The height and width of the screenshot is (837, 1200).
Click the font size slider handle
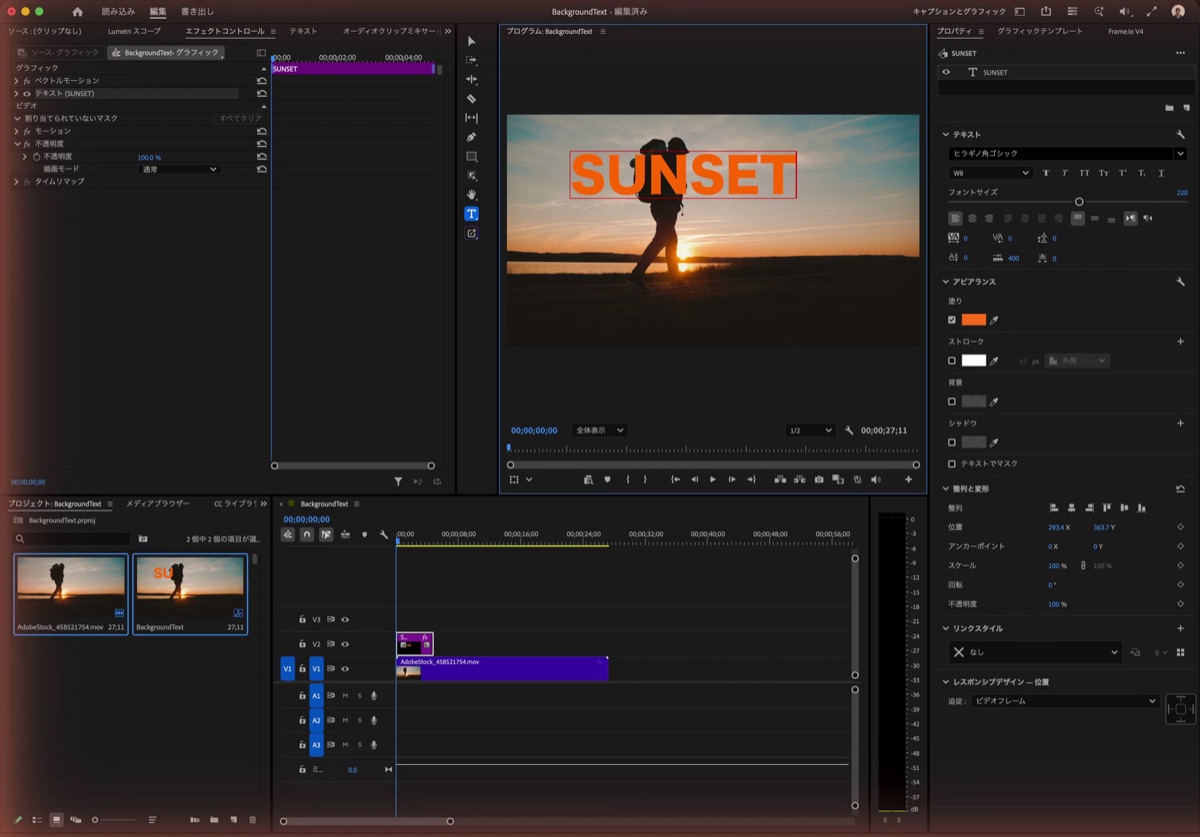[1079, 201]
